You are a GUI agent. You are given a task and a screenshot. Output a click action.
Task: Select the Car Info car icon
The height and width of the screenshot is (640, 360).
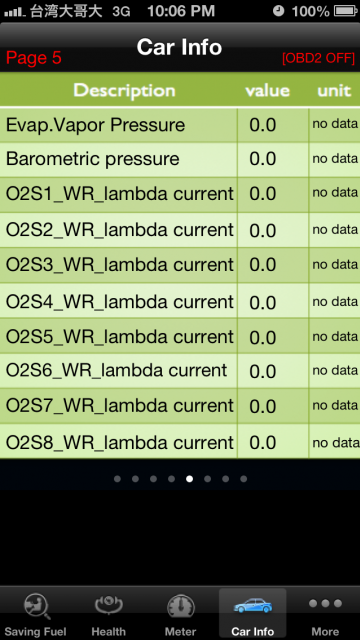[253, 605]
